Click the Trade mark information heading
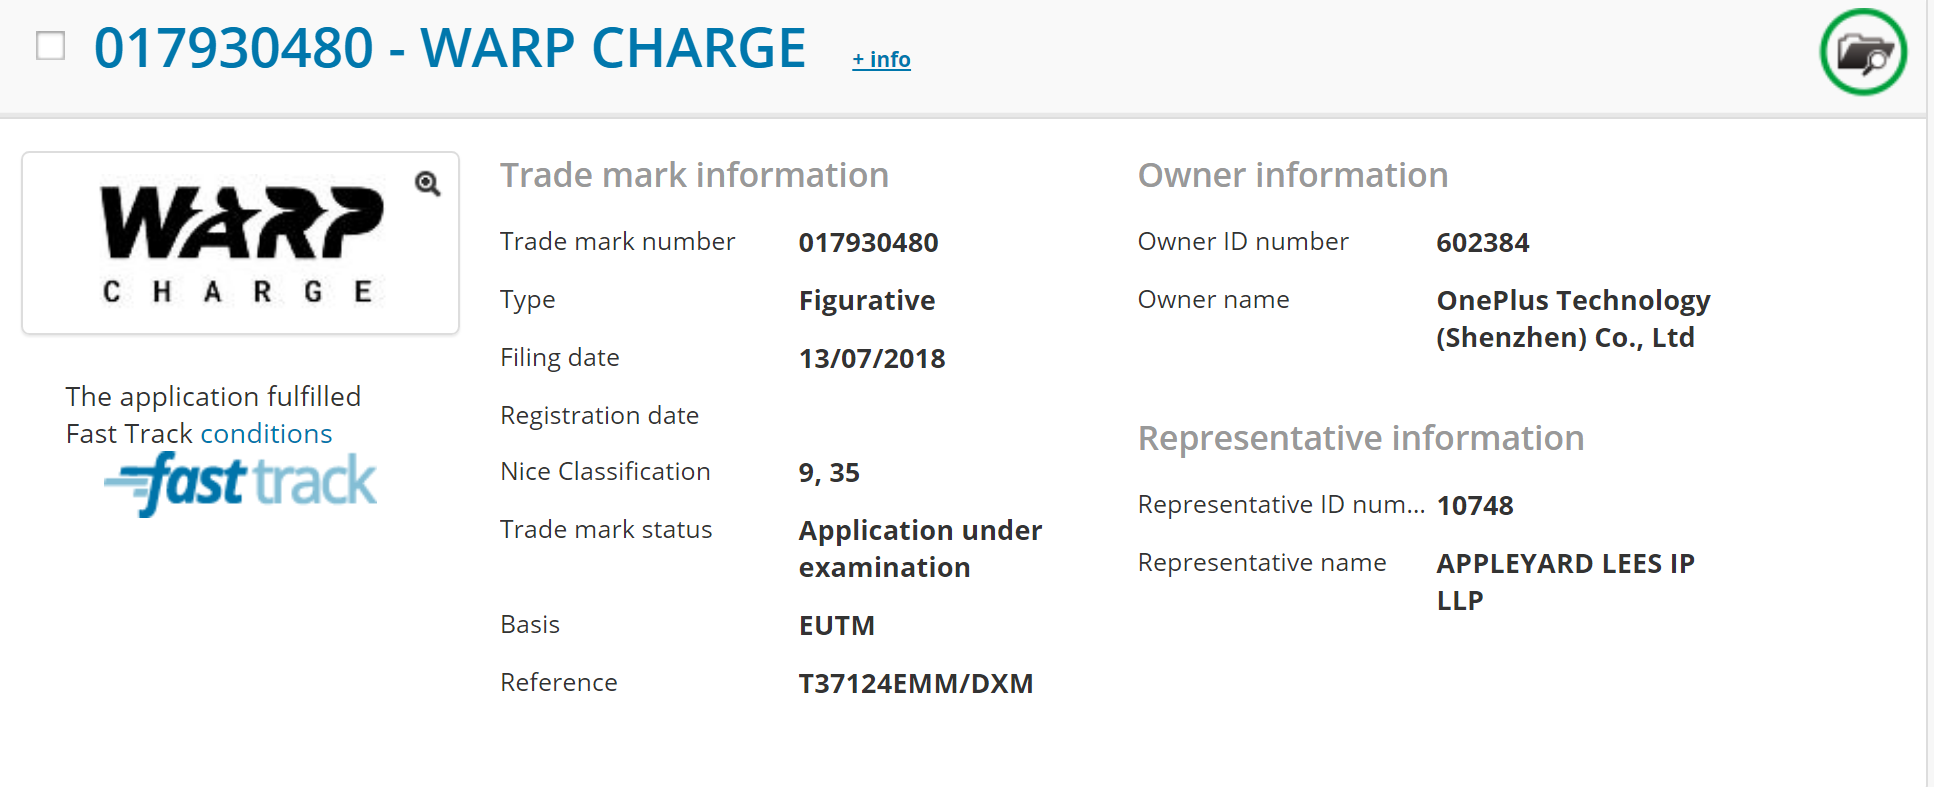 [x=694, y=176]
